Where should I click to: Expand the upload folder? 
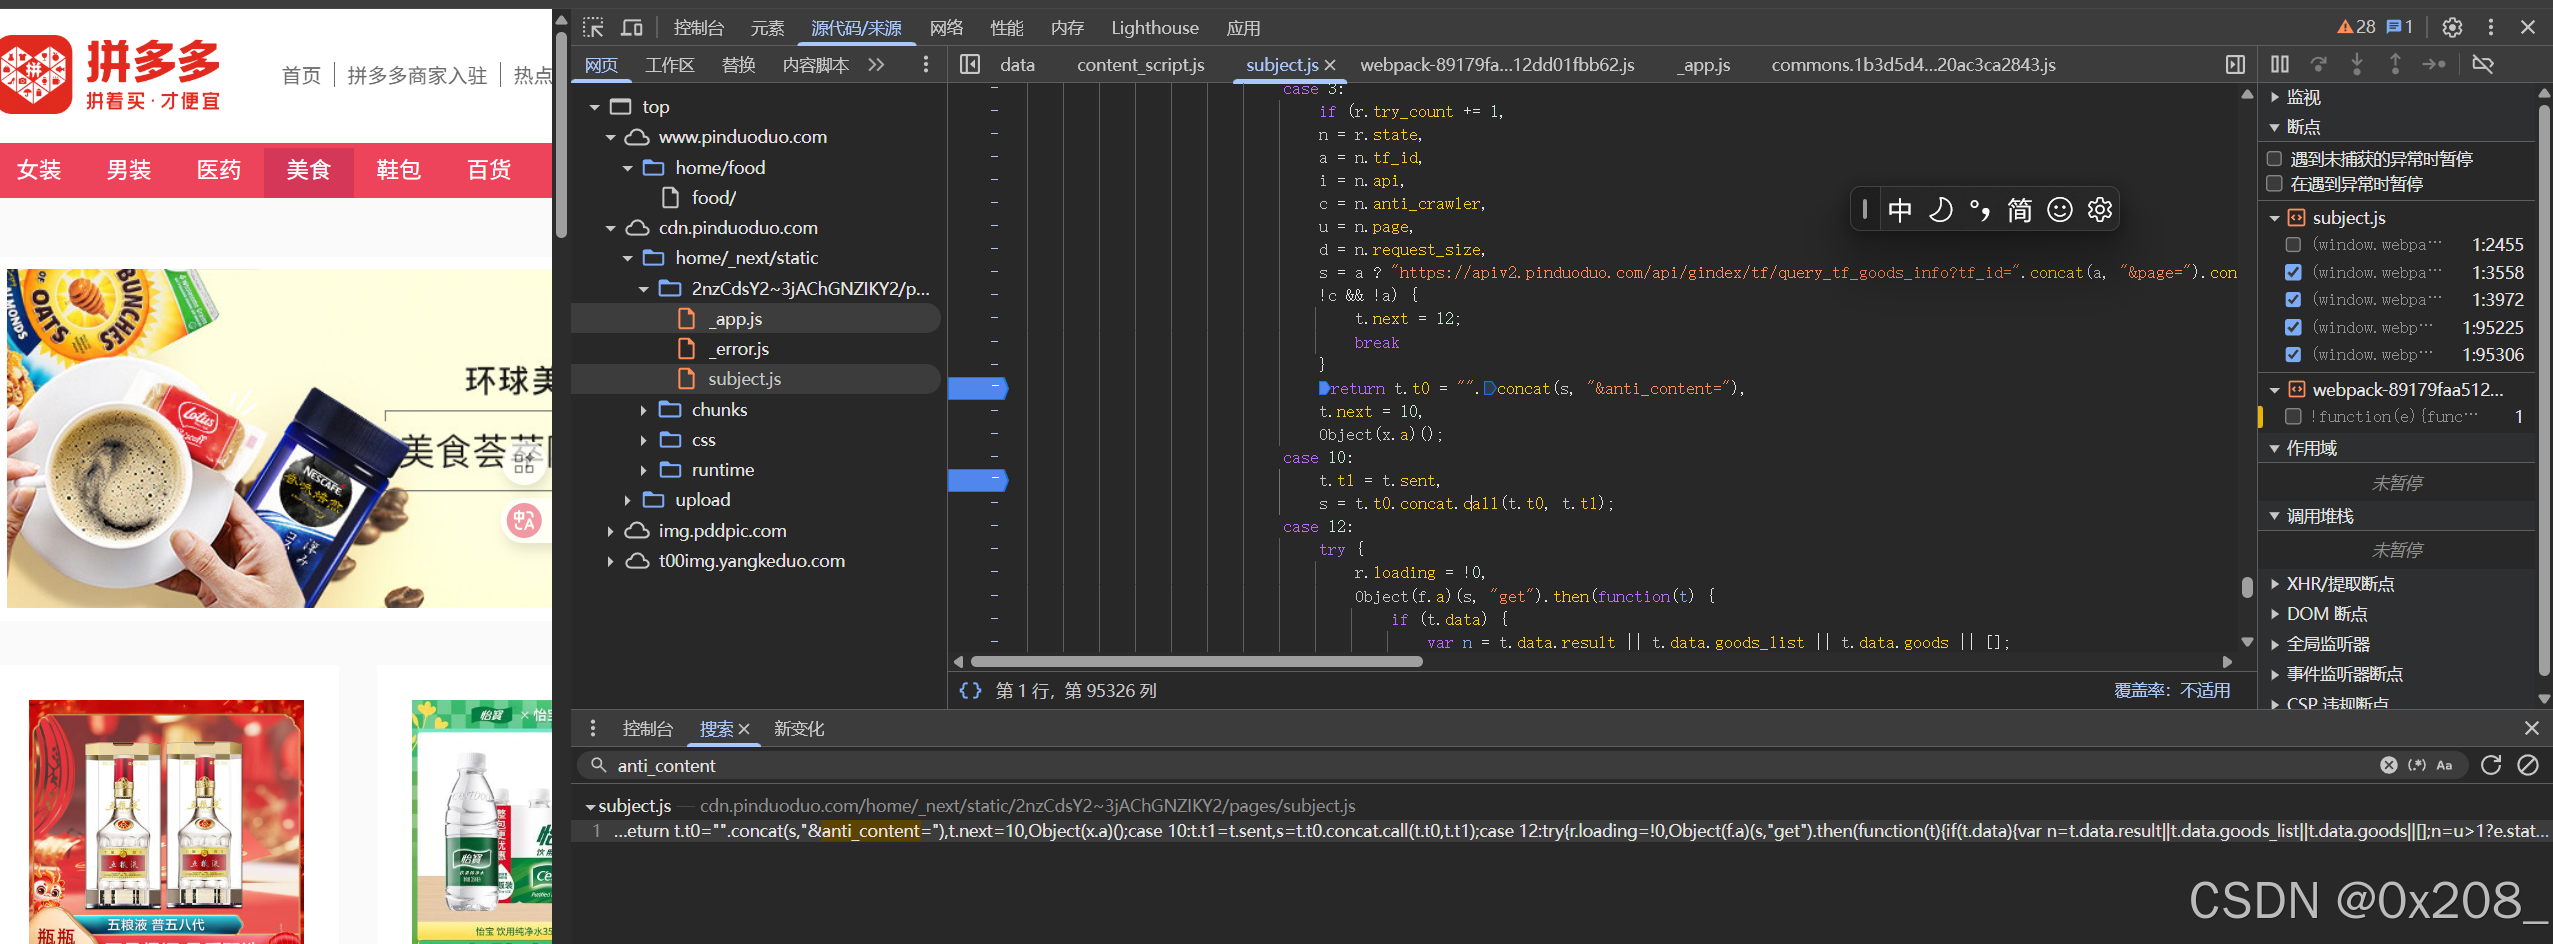pos(627,500)
